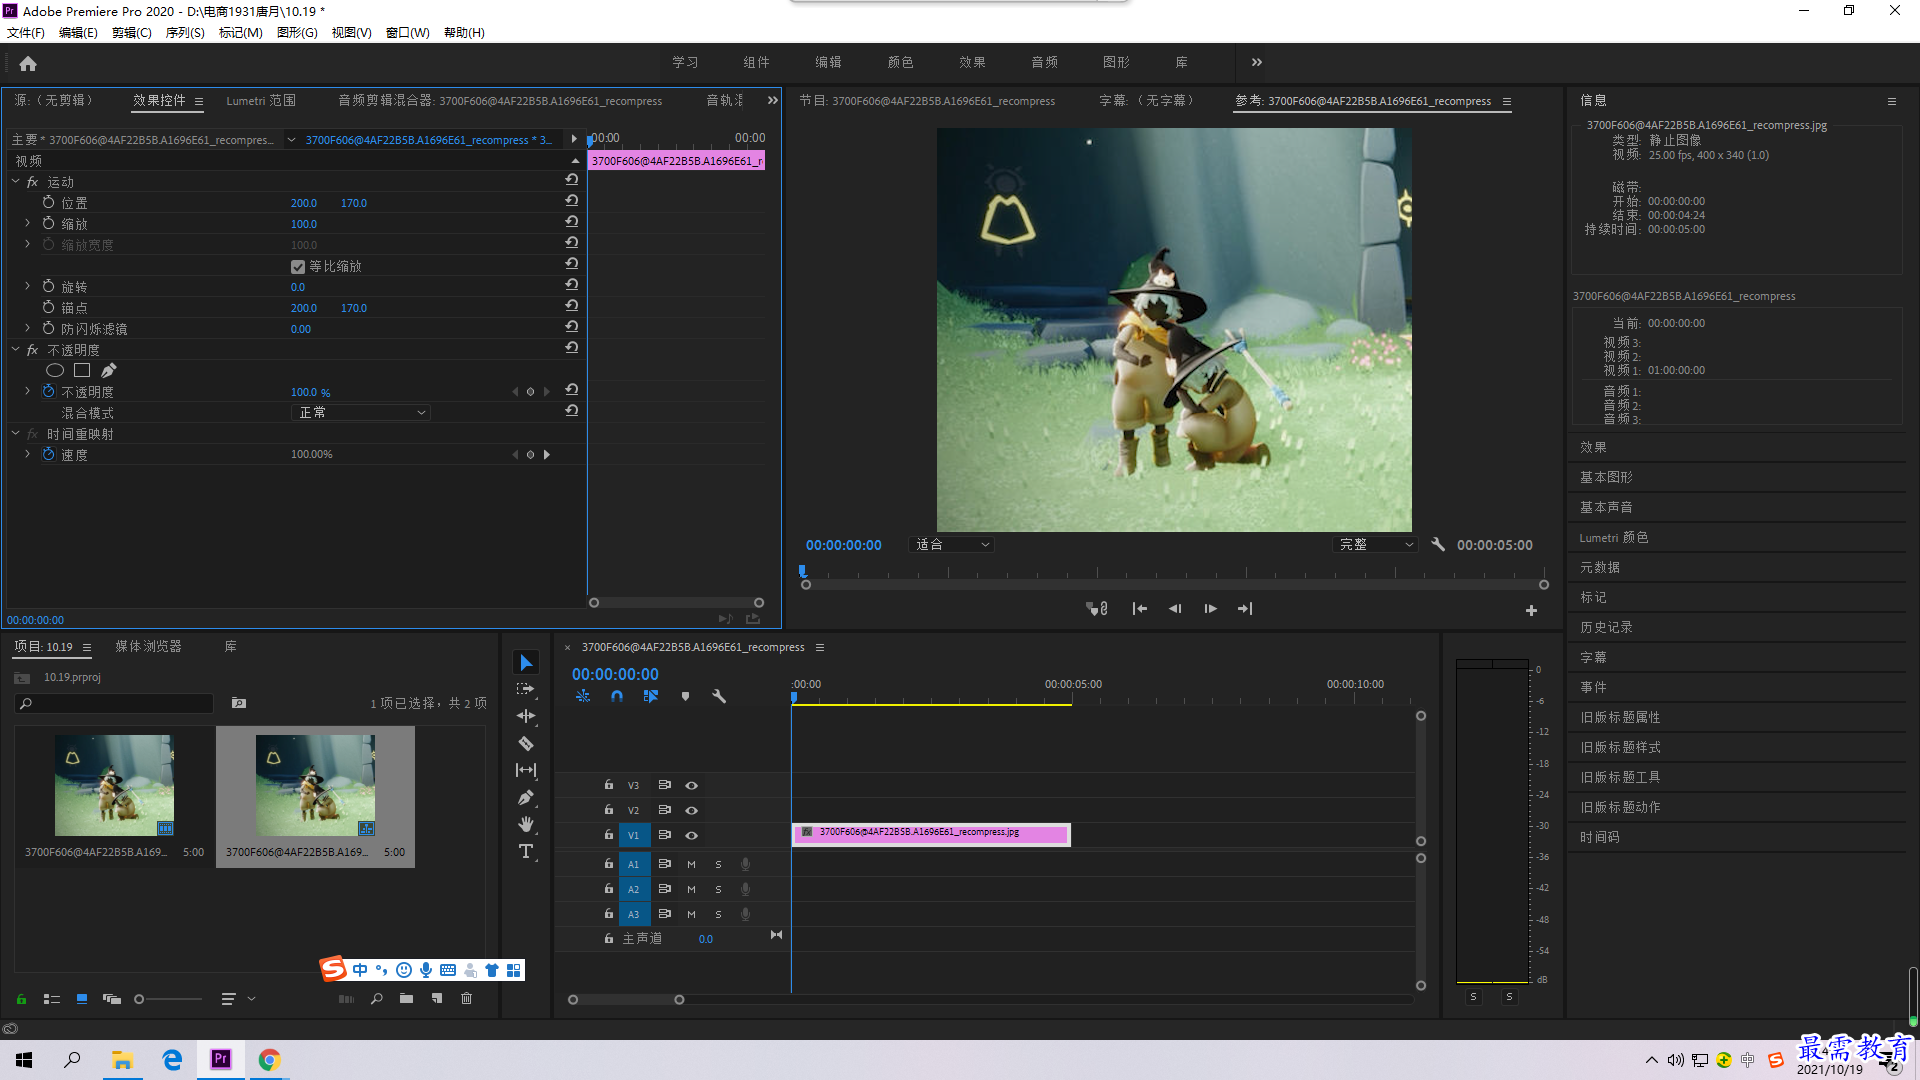The width and height of the screenshot is (1920, 1080).
Task: Click the Home icon
Action: 28,63
